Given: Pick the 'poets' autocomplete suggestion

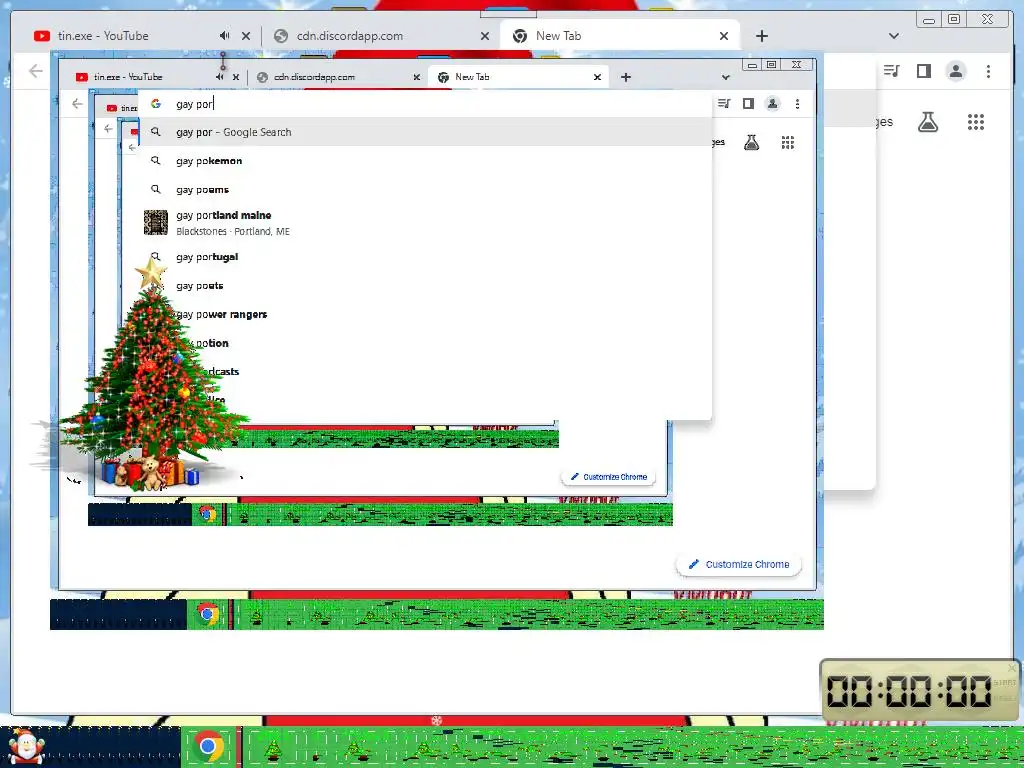Looking at the screenshot, I should pos(424,285).
